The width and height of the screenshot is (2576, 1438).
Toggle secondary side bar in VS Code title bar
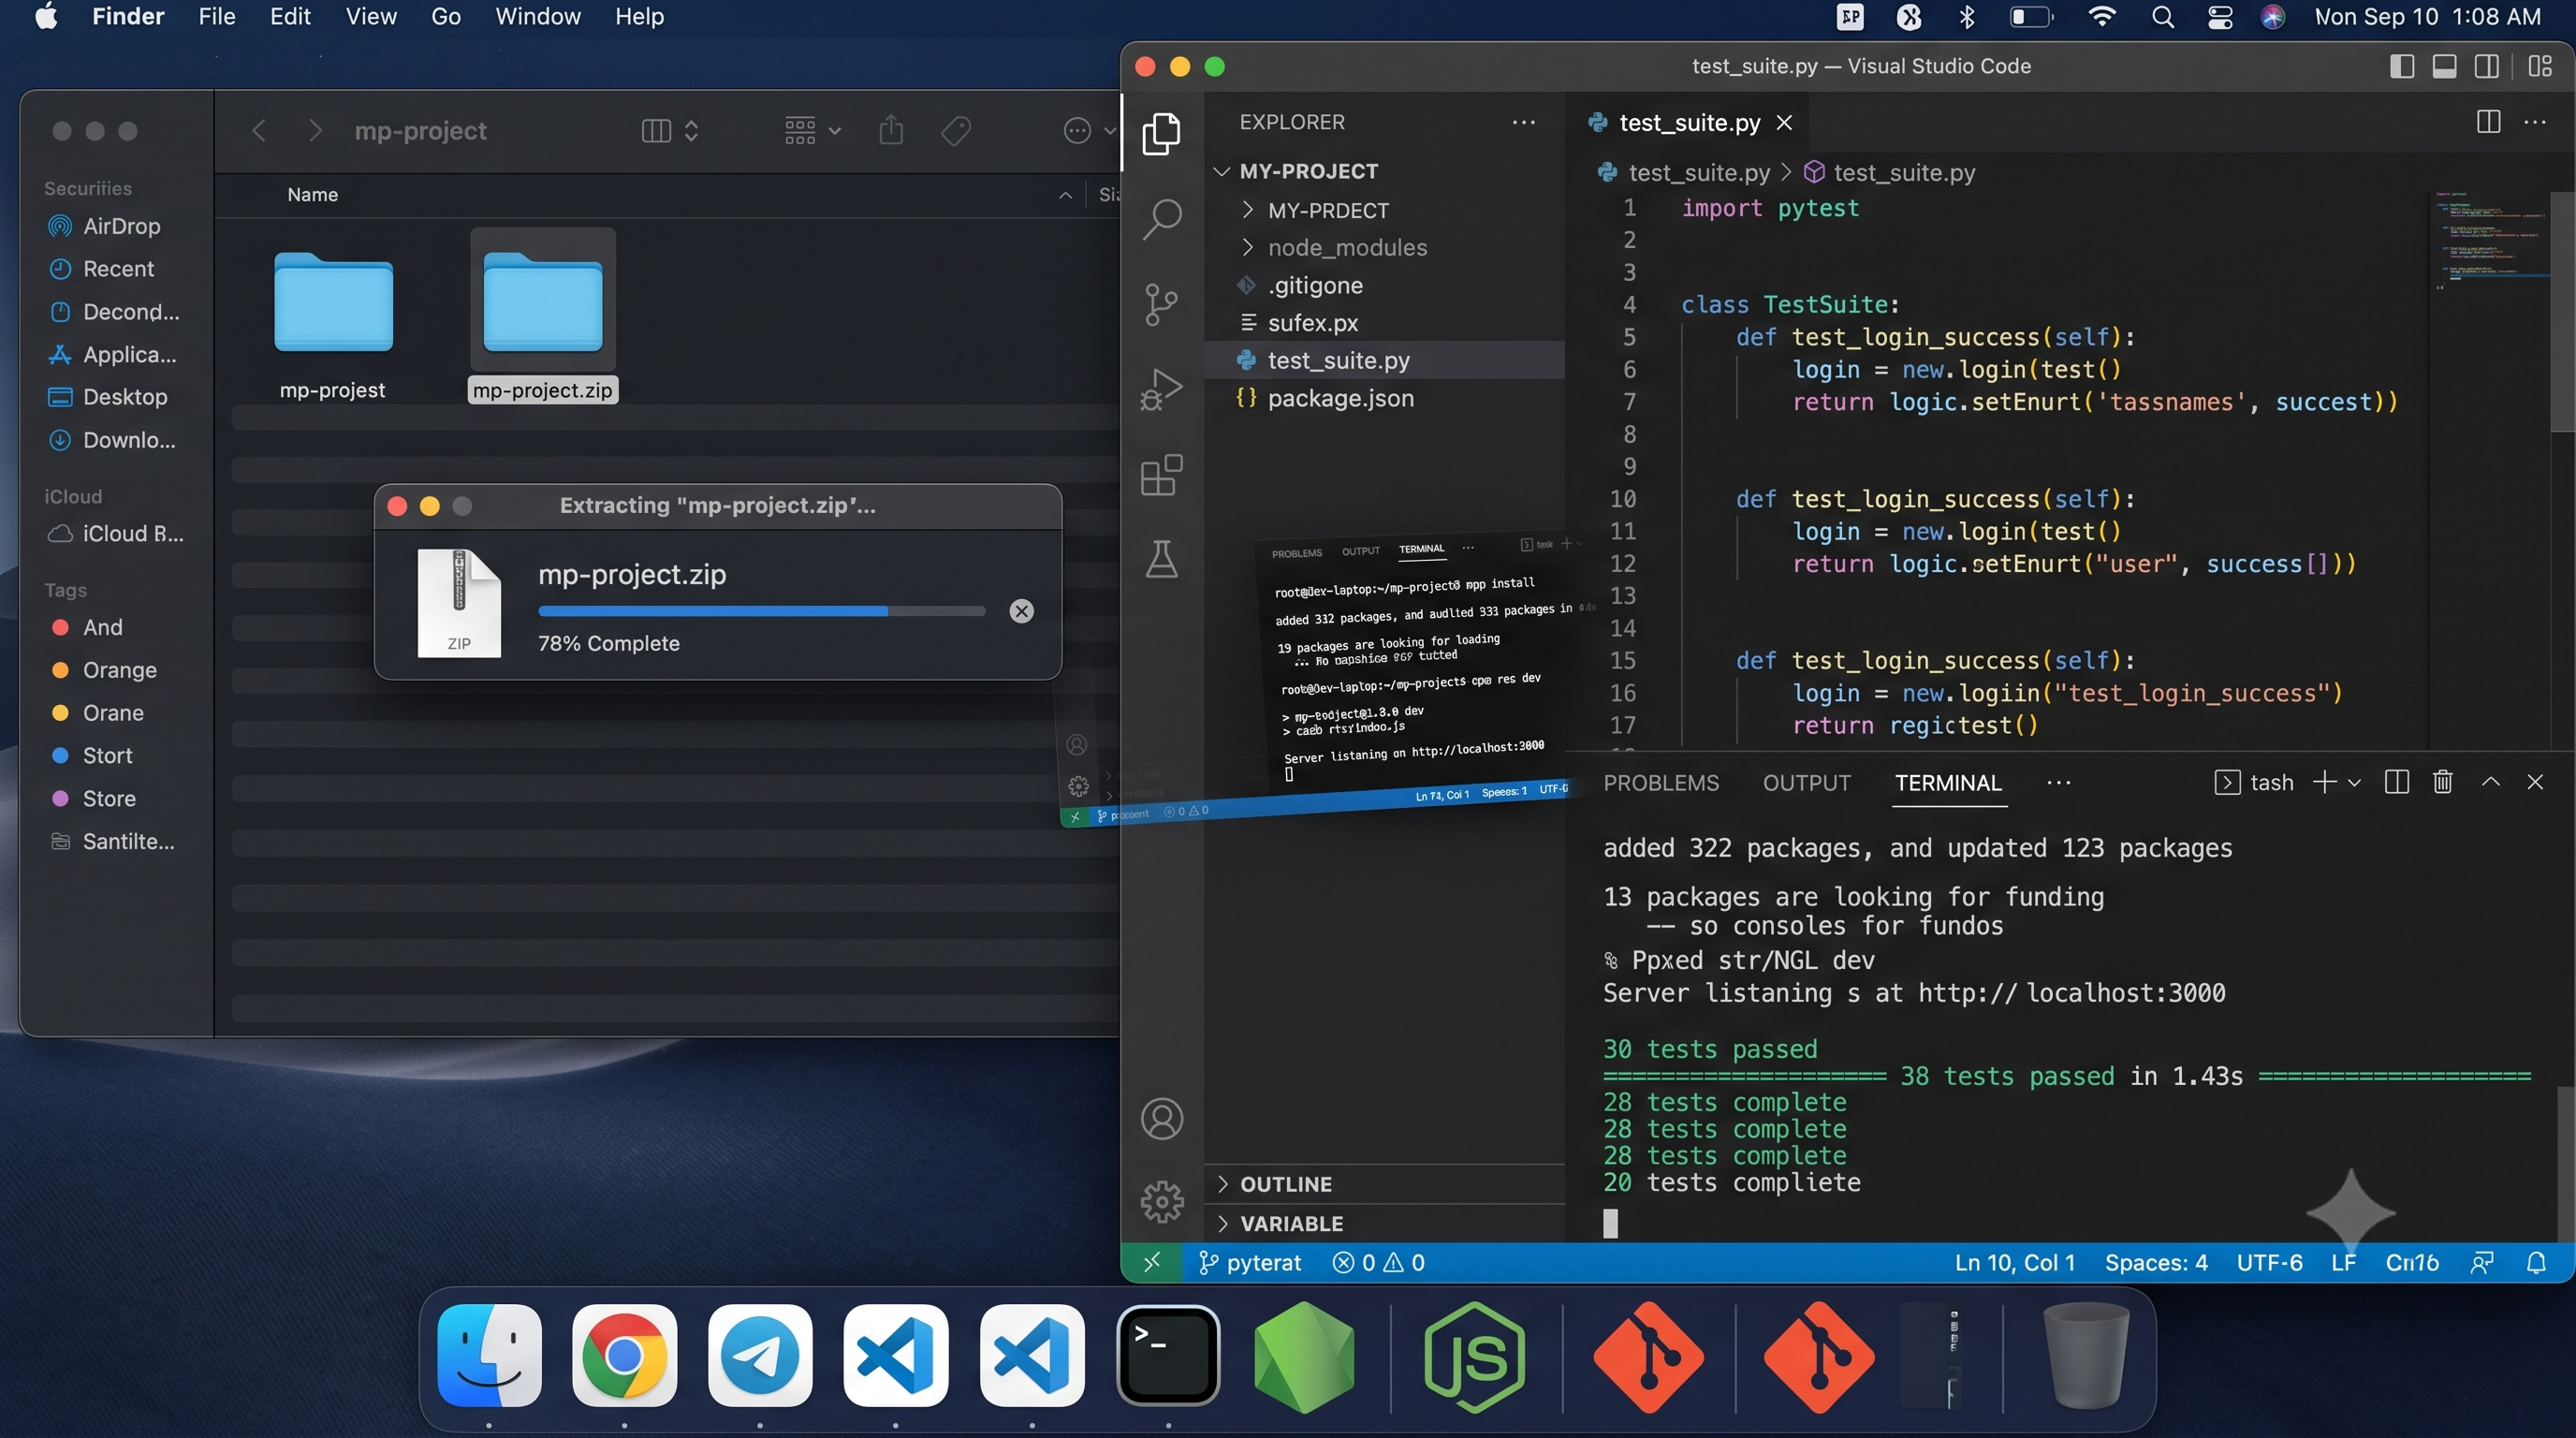(2487, 66)
